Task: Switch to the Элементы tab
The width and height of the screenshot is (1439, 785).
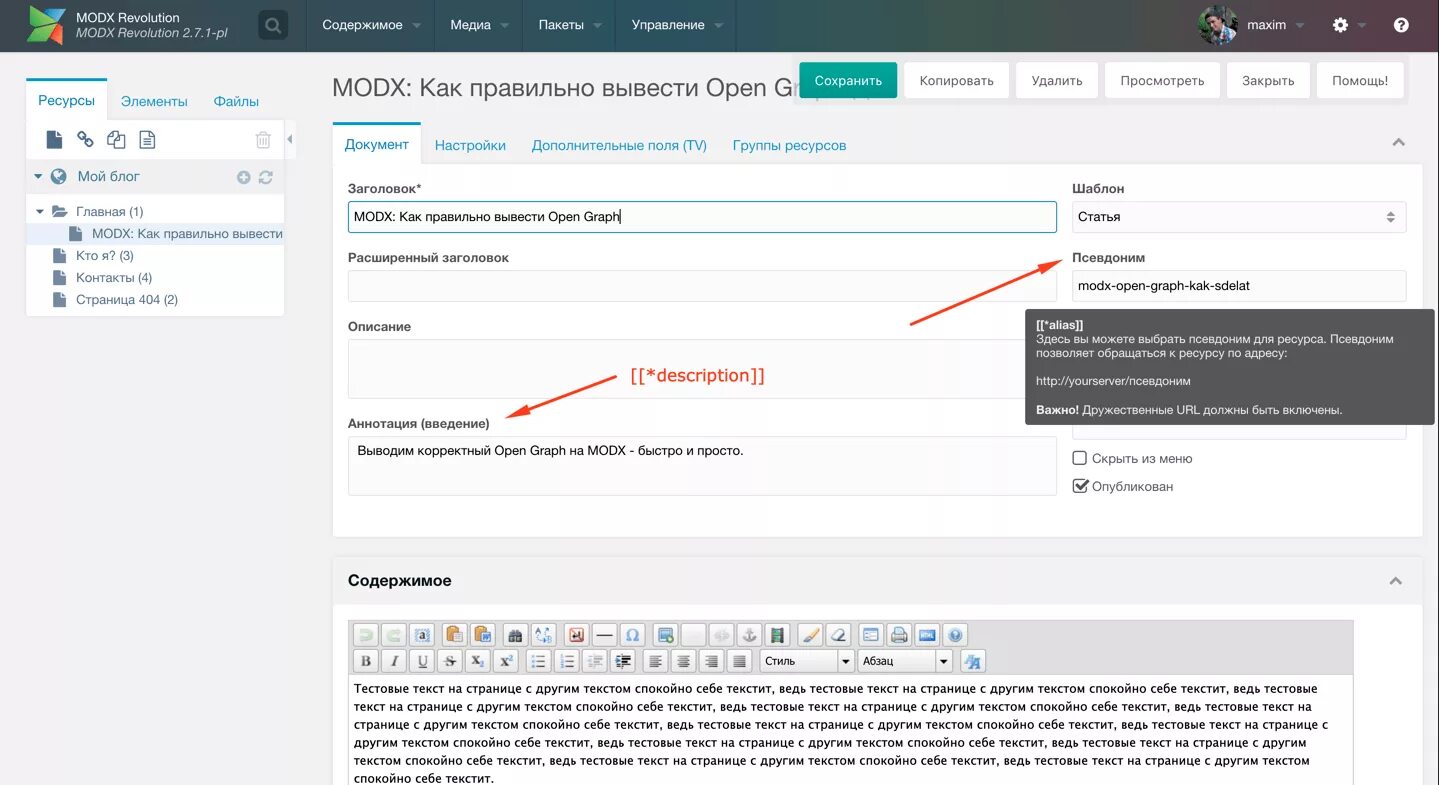Action: [154, 101]
